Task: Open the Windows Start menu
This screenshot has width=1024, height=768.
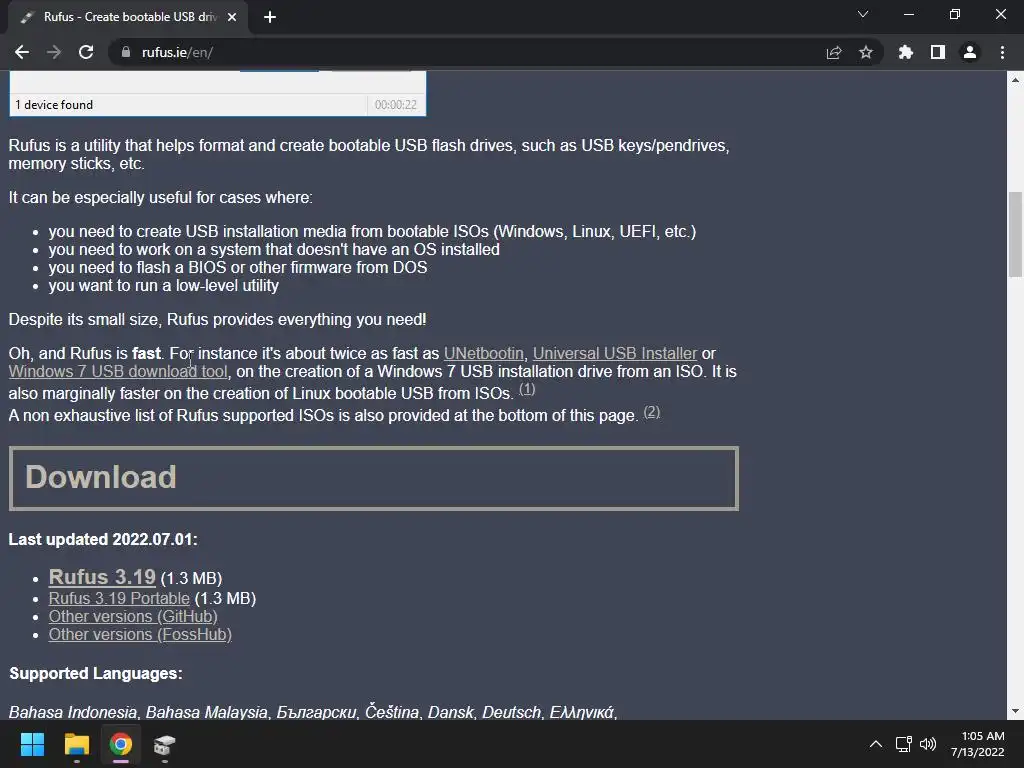Action: pos(32,744)
